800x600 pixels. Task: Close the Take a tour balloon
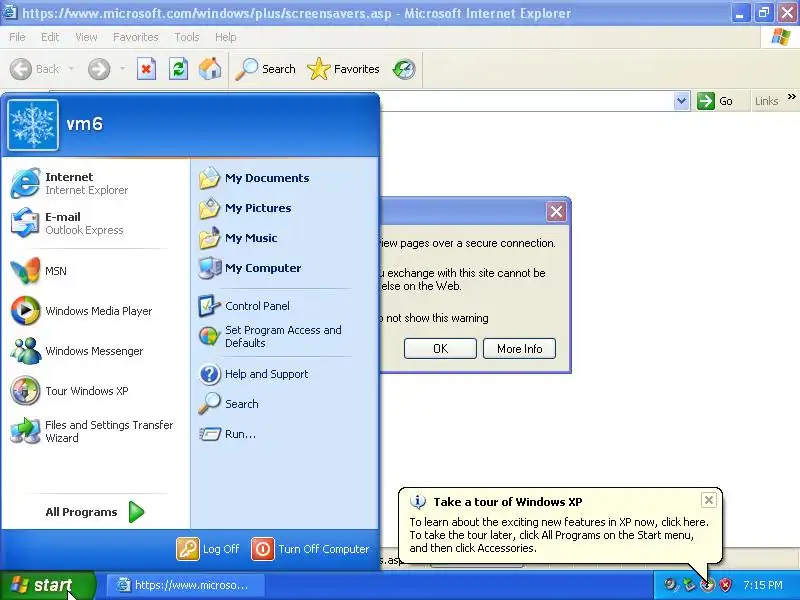tap(709, 501)
